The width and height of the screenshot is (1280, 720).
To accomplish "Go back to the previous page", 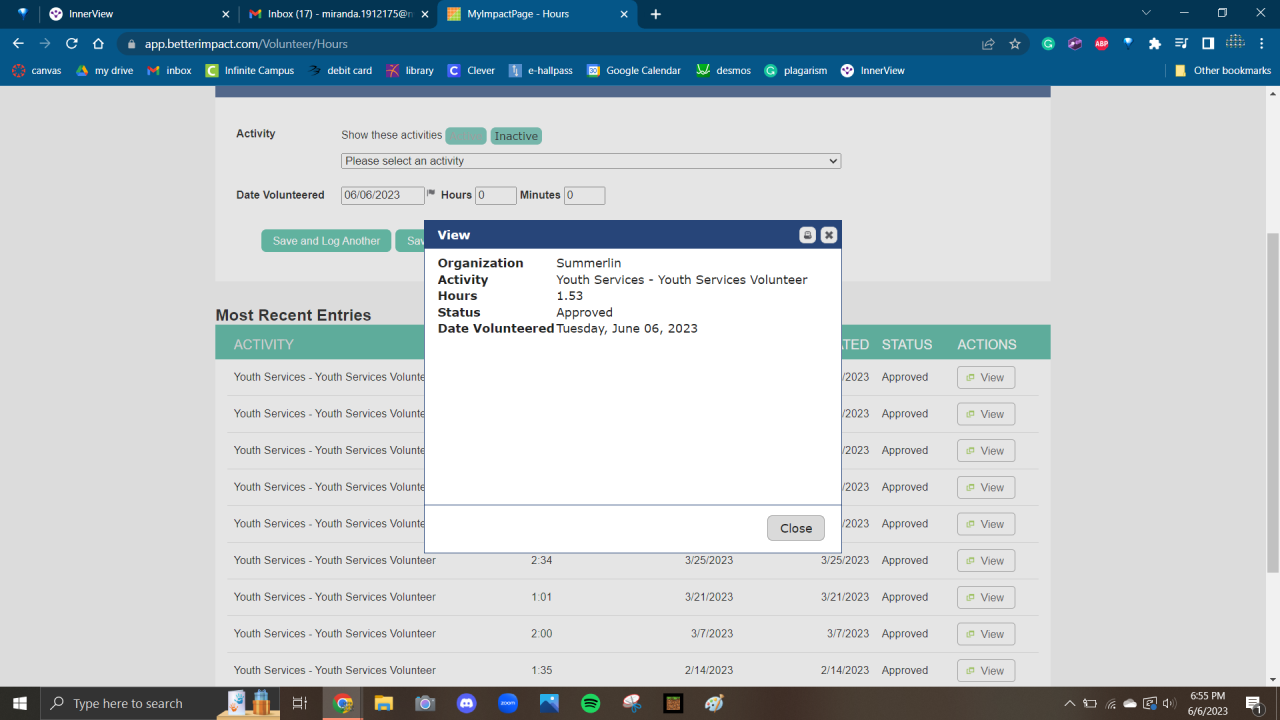I will coord(18,43).
